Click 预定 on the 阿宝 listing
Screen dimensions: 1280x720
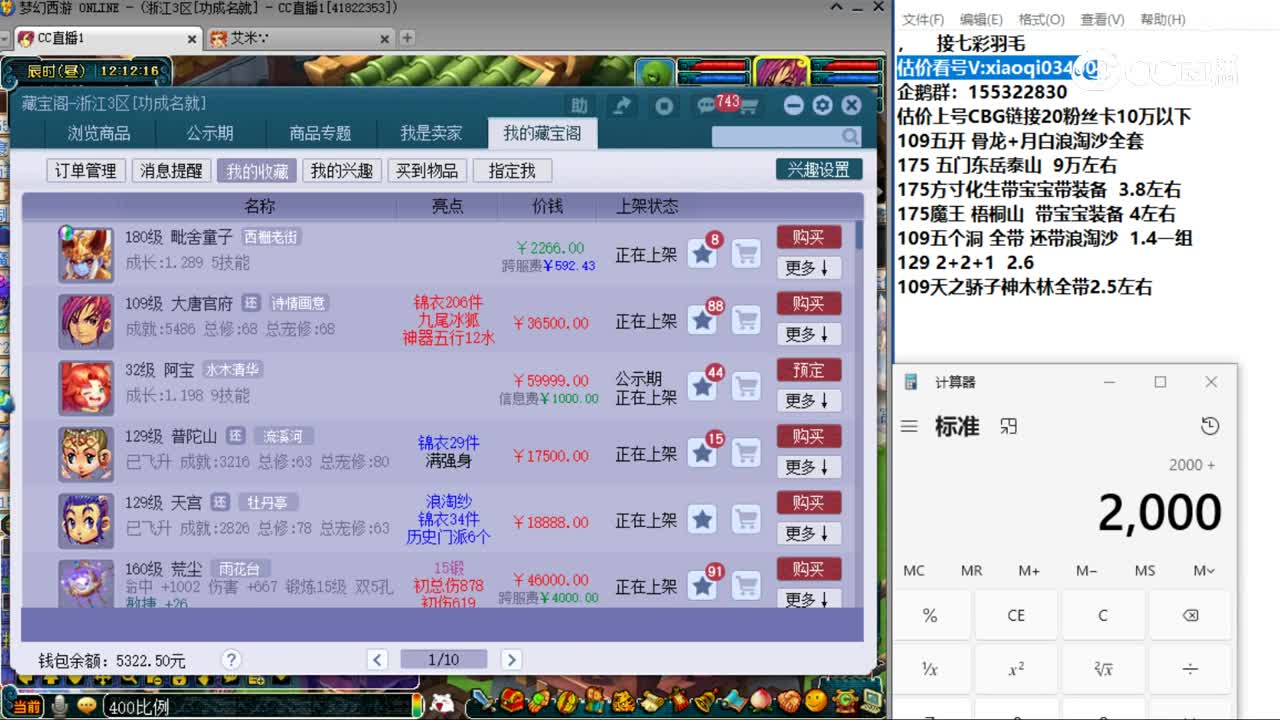809,370
